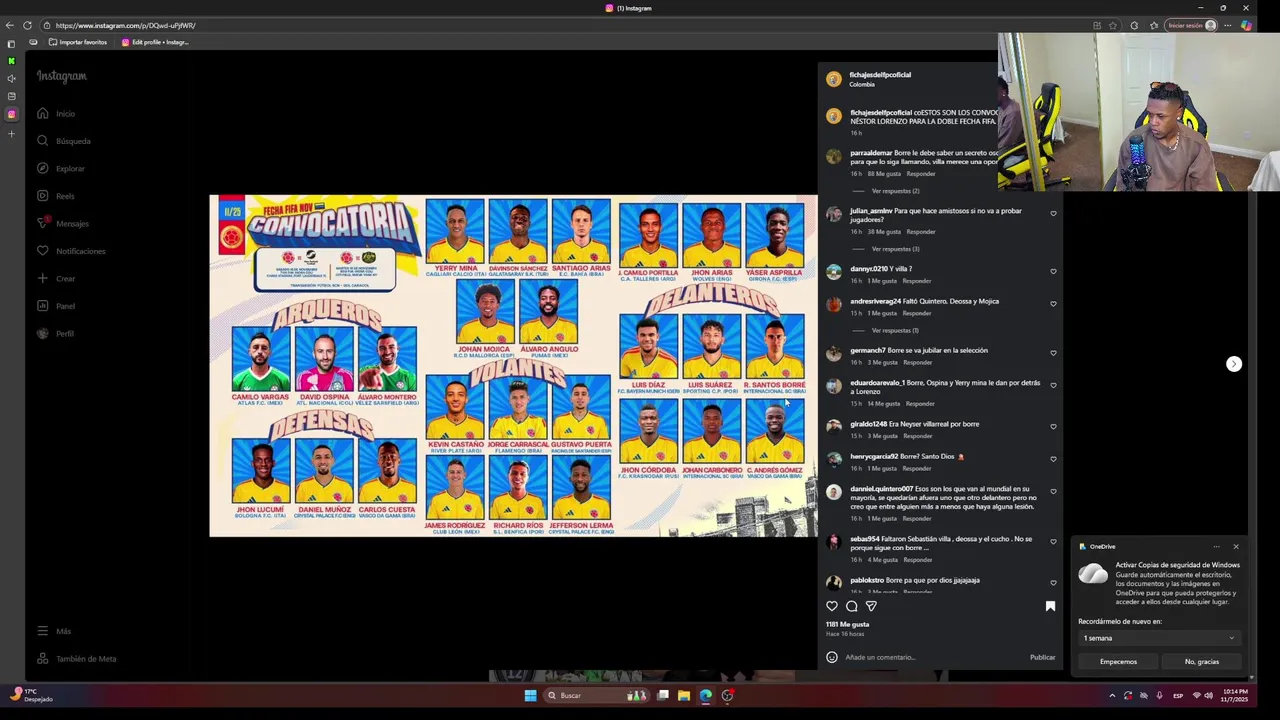
Task: Expand Ver respuestas (2) under parraaldemar
Action: 895,191
